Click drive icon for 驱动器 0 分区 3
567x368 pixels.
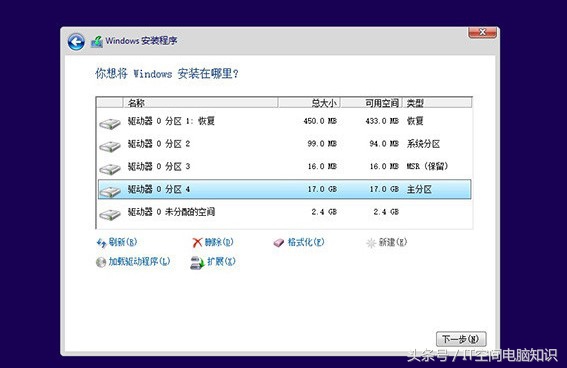click(110, 169)
